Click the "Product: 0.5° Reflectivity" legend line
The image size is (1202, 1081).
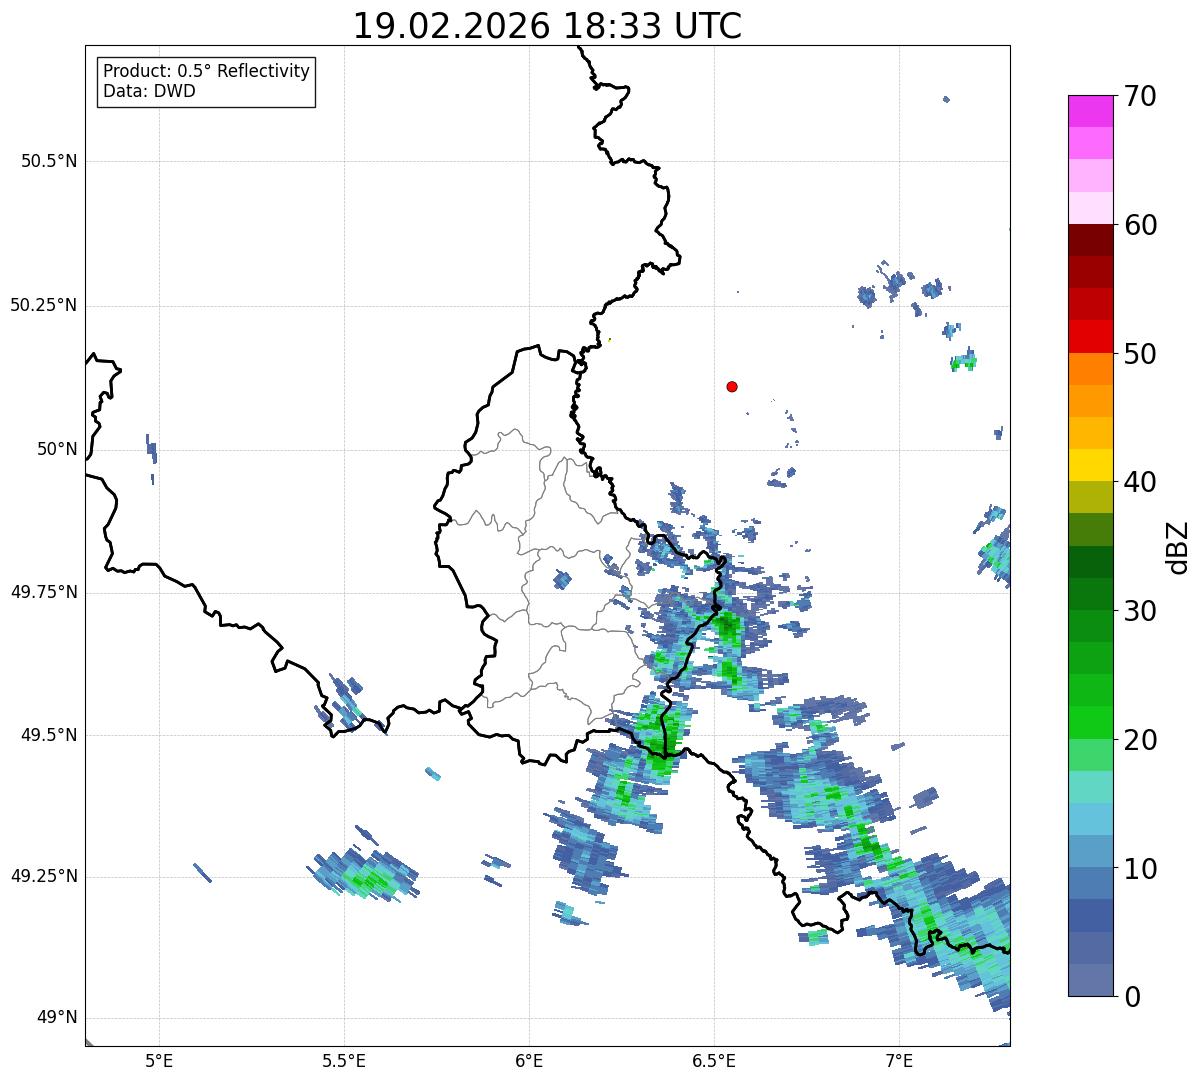click(206, 72)
